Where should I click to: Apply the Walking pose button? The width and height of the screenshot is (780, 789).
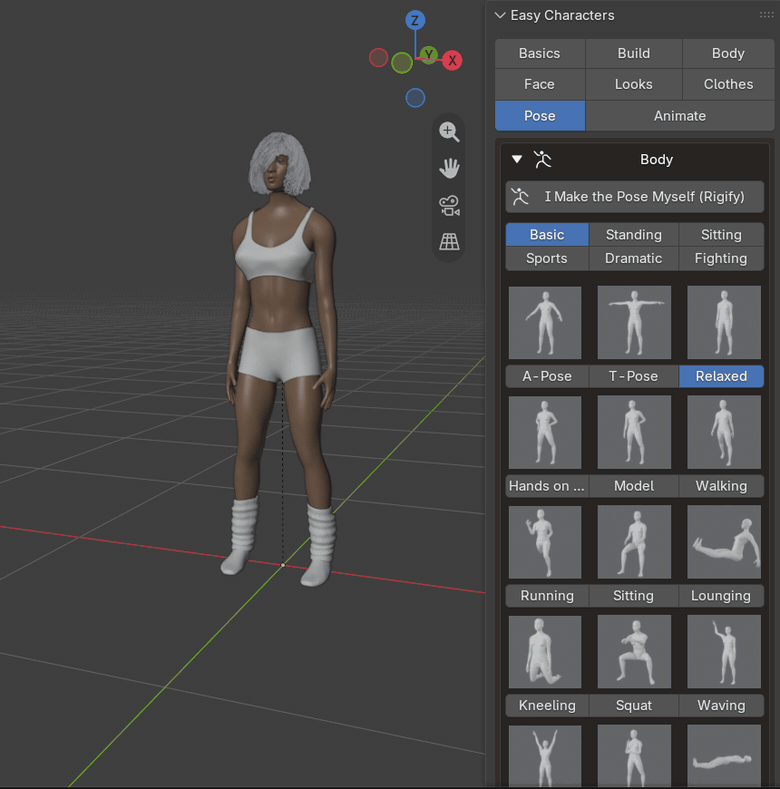(721, 486)
